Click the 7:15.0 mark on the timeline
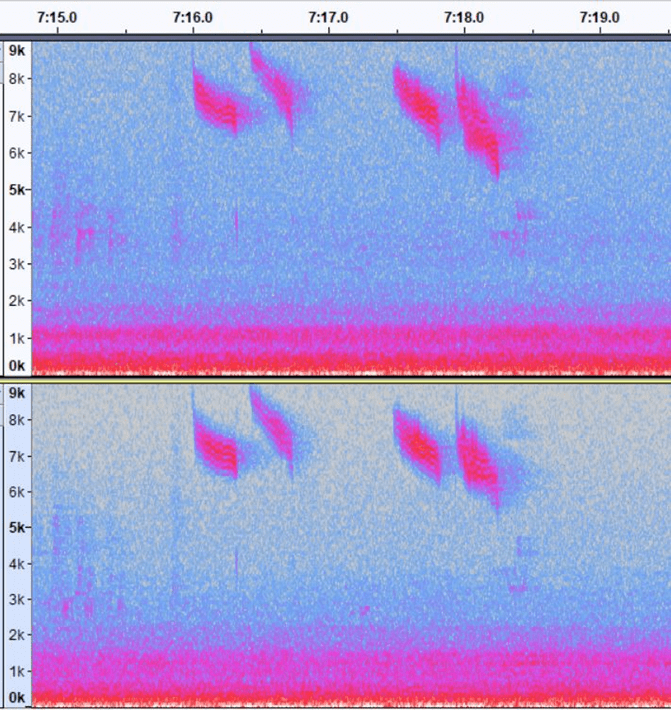 (57, 17)
